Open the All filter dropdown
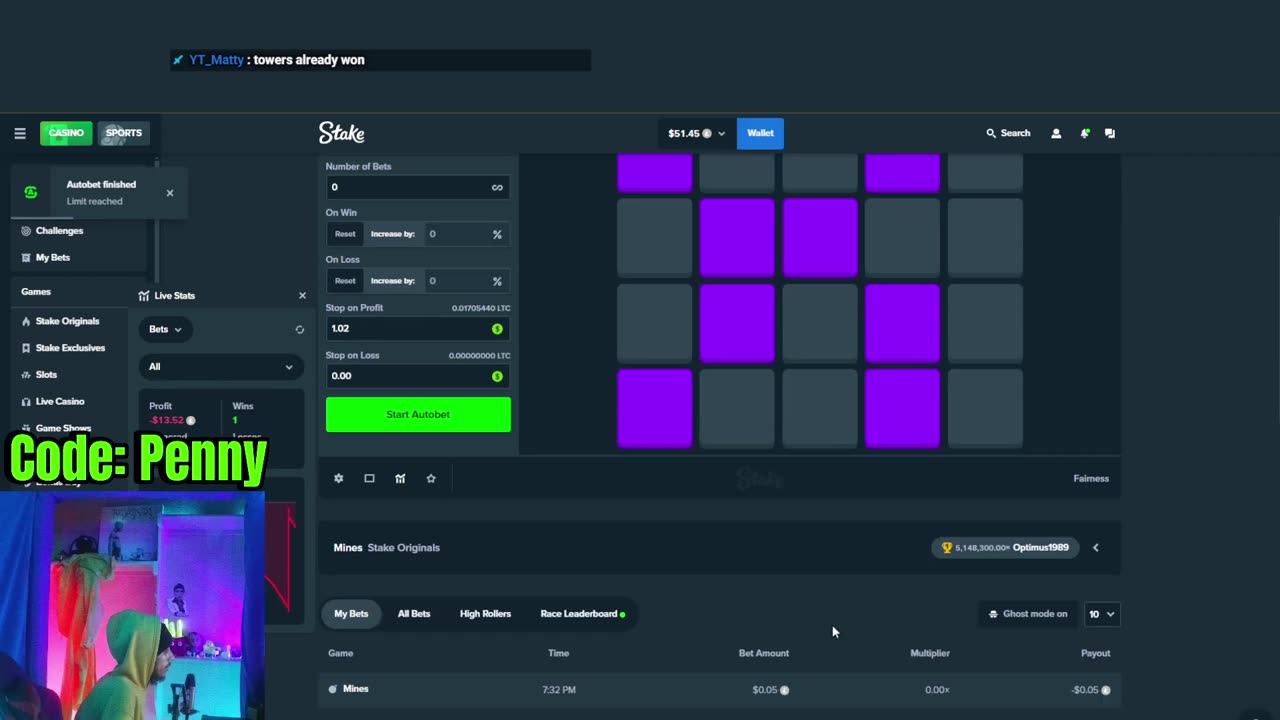Viewport: 1280px width, 720px height. pyautogui.click(x=221, y=367)
